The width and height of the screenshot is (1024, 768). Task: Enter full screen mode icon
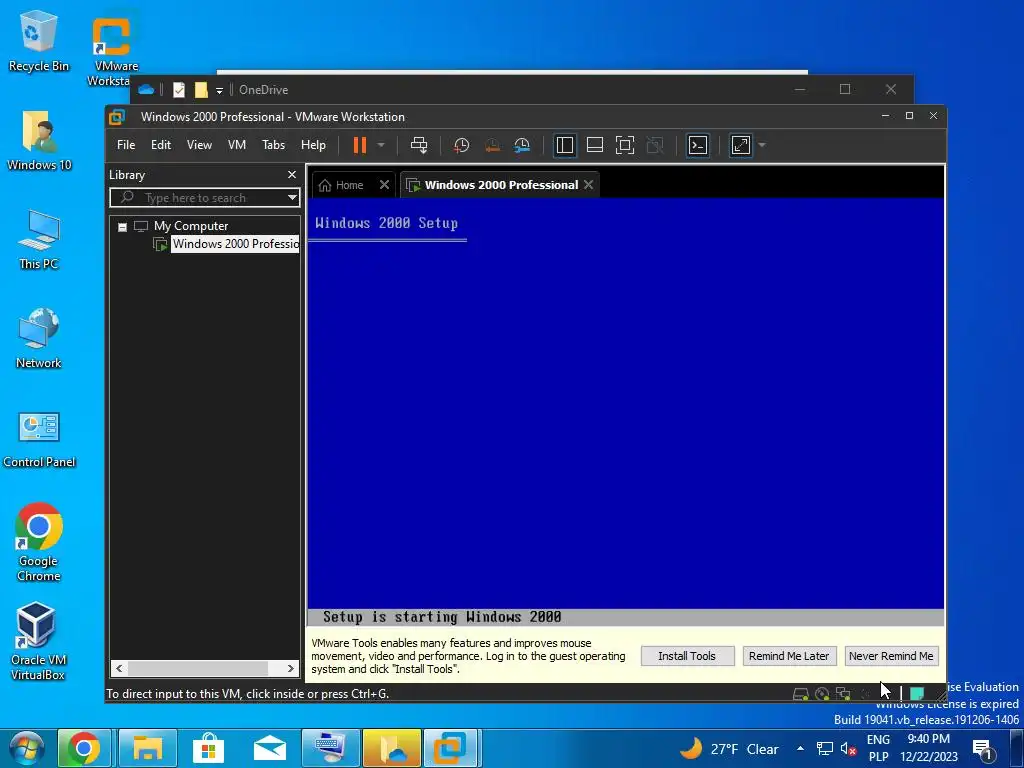(625, 145)
